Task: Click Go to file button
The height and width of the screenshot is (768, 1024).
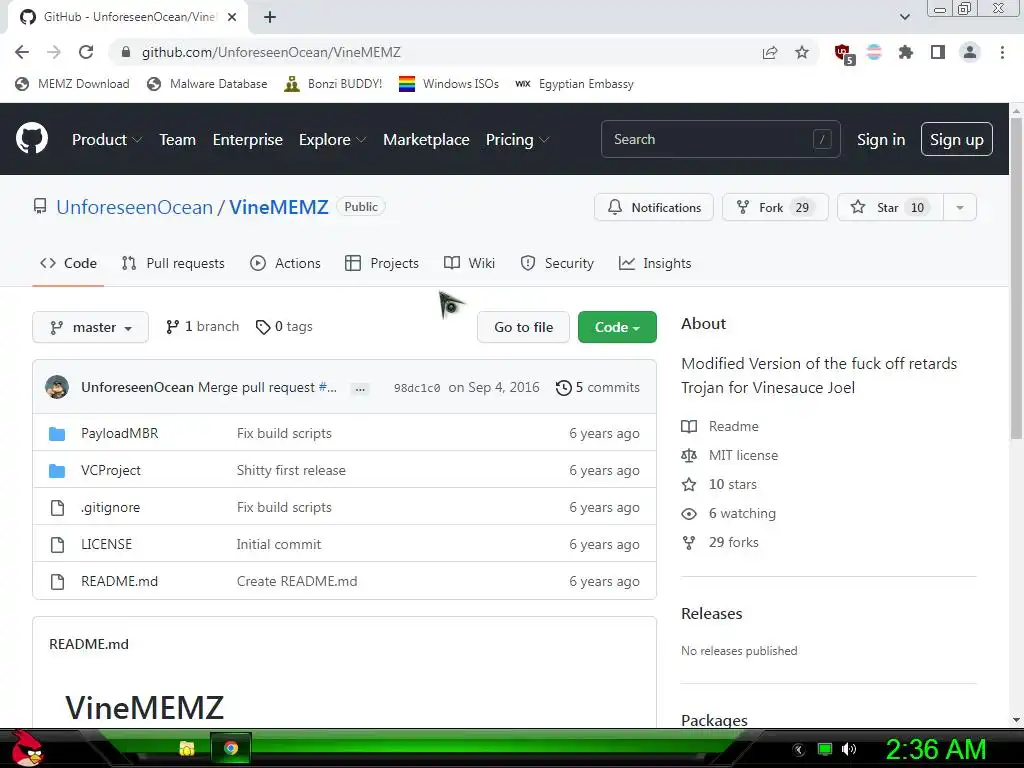Action: click(523, 327)
